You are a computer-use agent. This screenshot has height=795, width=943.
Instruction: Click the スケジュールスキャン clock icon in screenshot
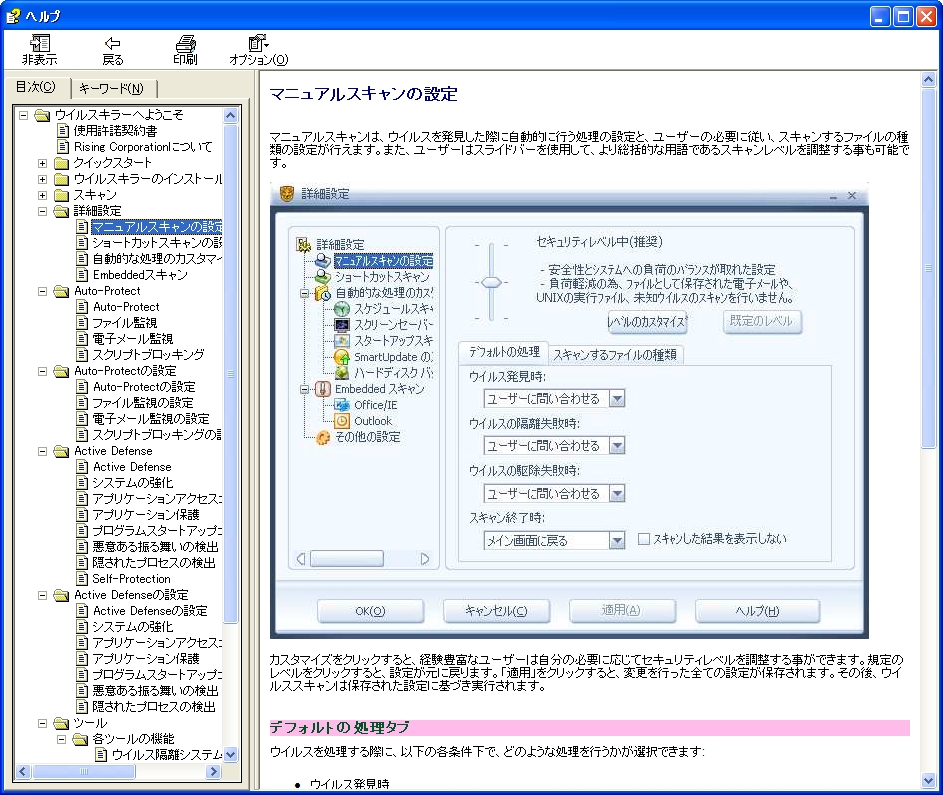(x=342, y=309)
